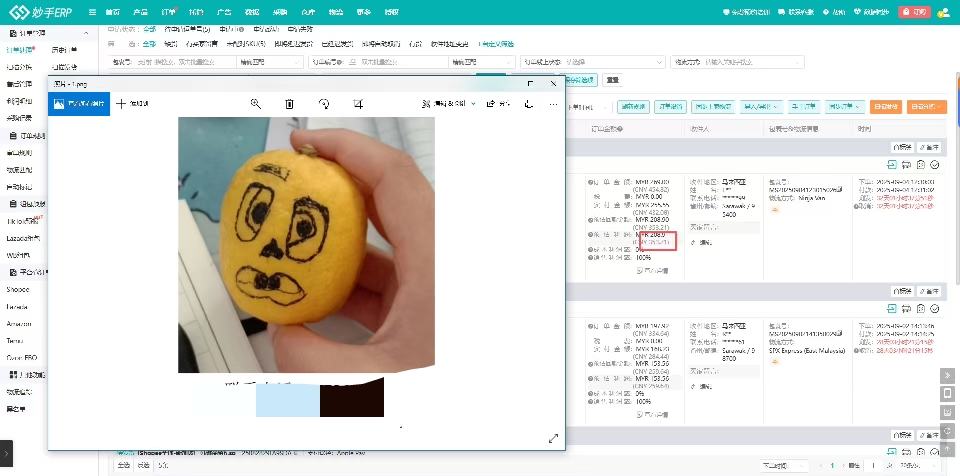Open the rightmost orange dropdown button
The image size is (960, 476).
pos(927,107)
